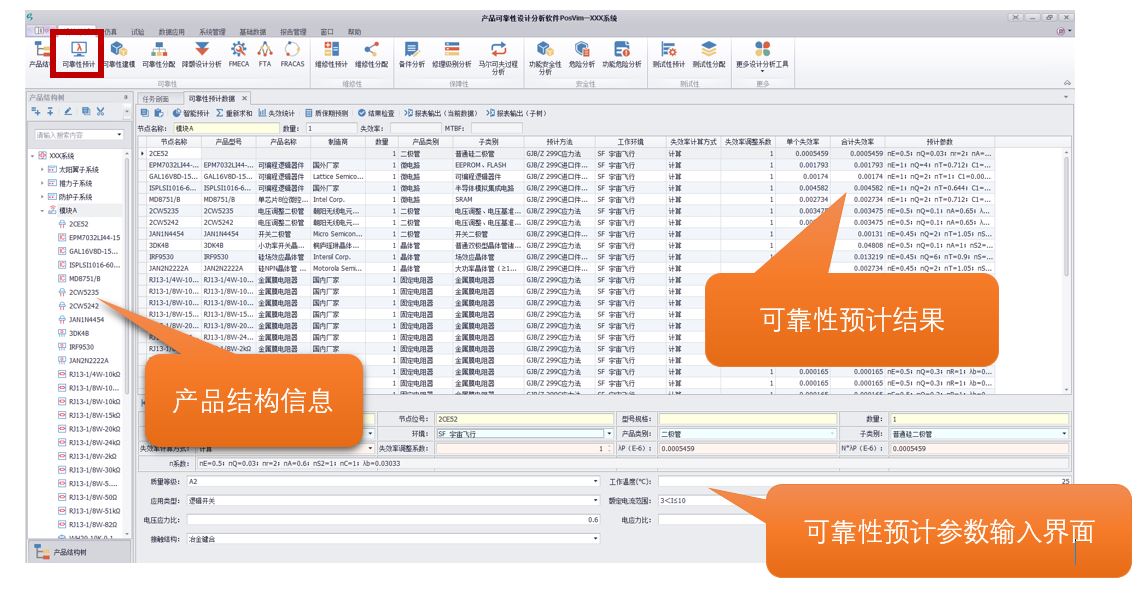The height and width of the screenshot is (599, 1138).
Task: Switch to the 任务剖面 tab
Action: 155,98
